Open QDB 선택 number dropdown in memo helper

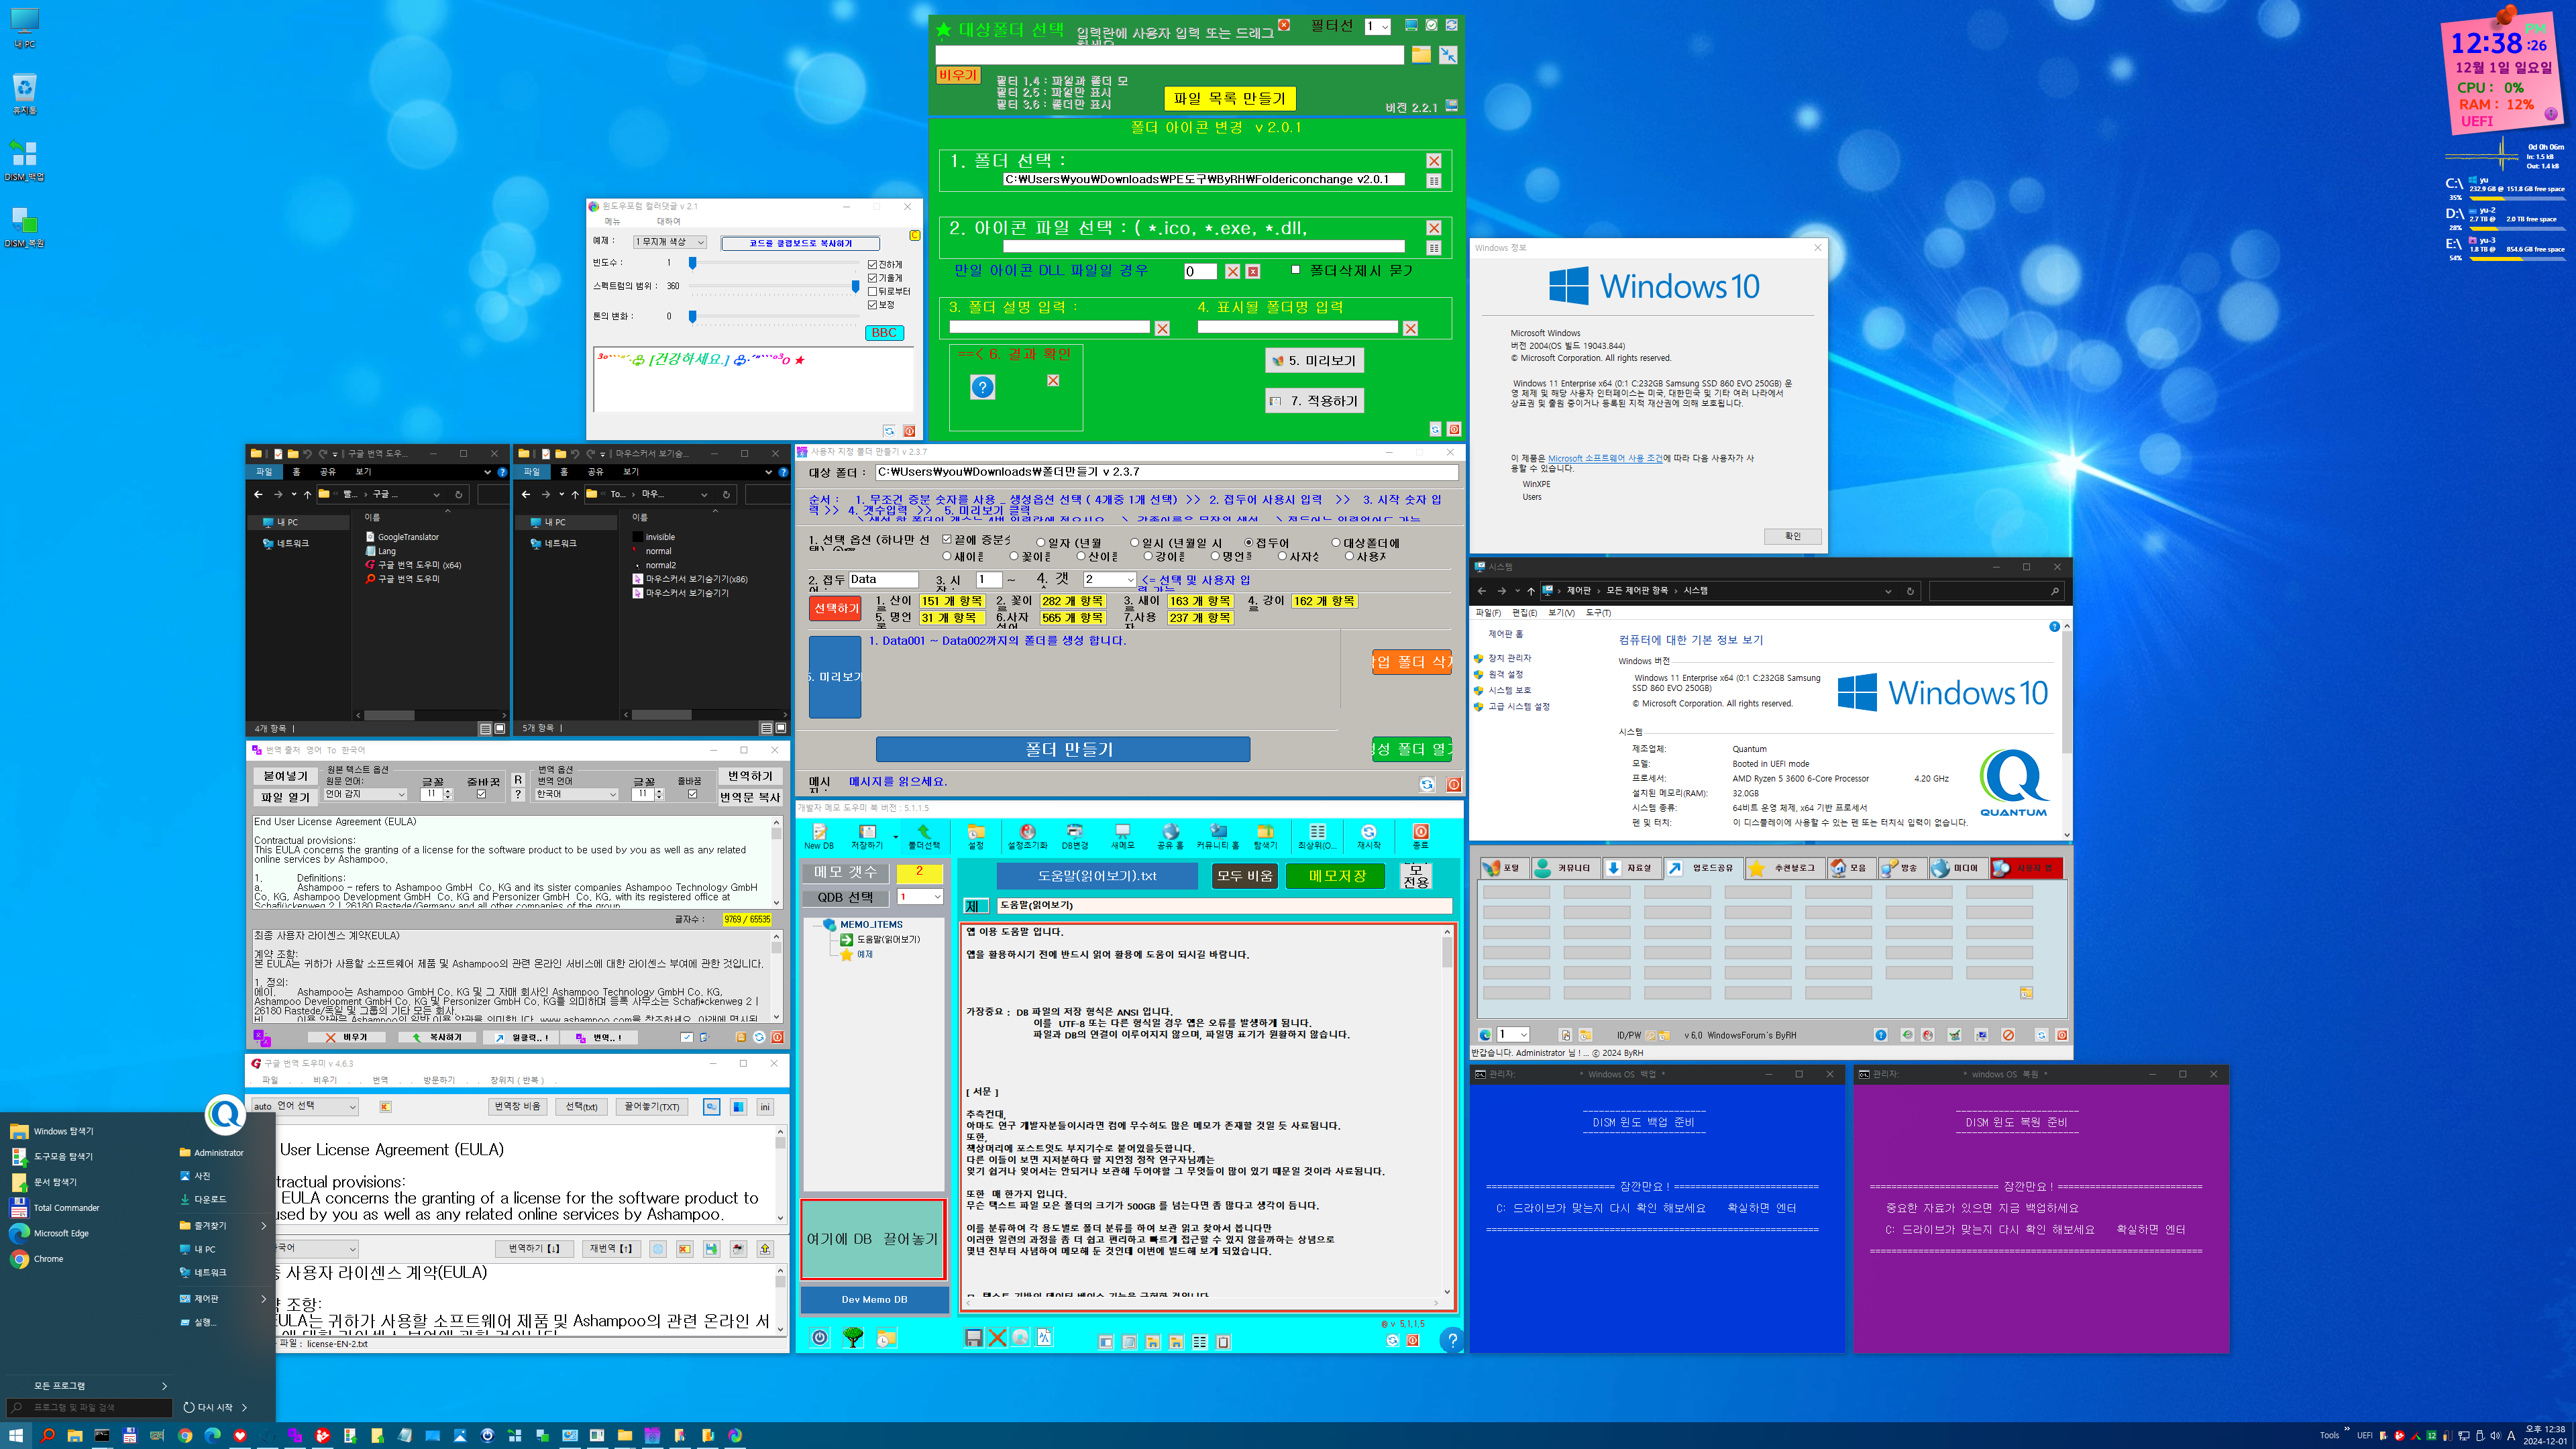pyautogui.click(x=919, y=897)
